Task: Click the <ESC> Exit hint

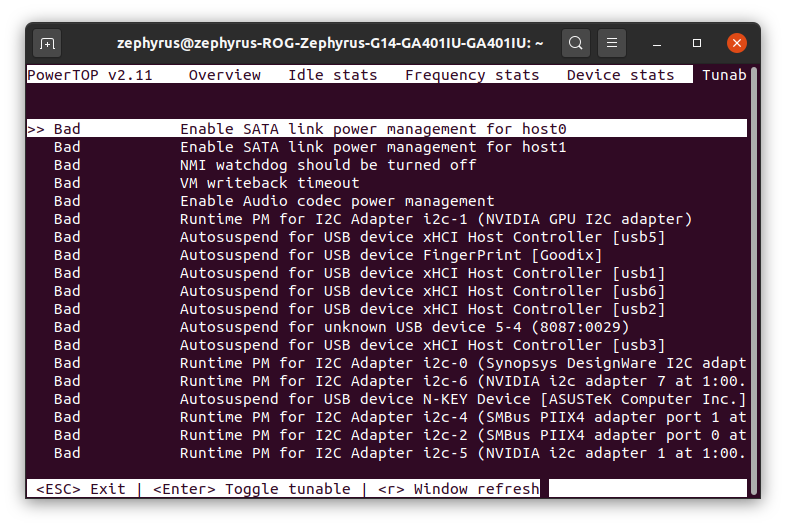Action: point(81,489)
